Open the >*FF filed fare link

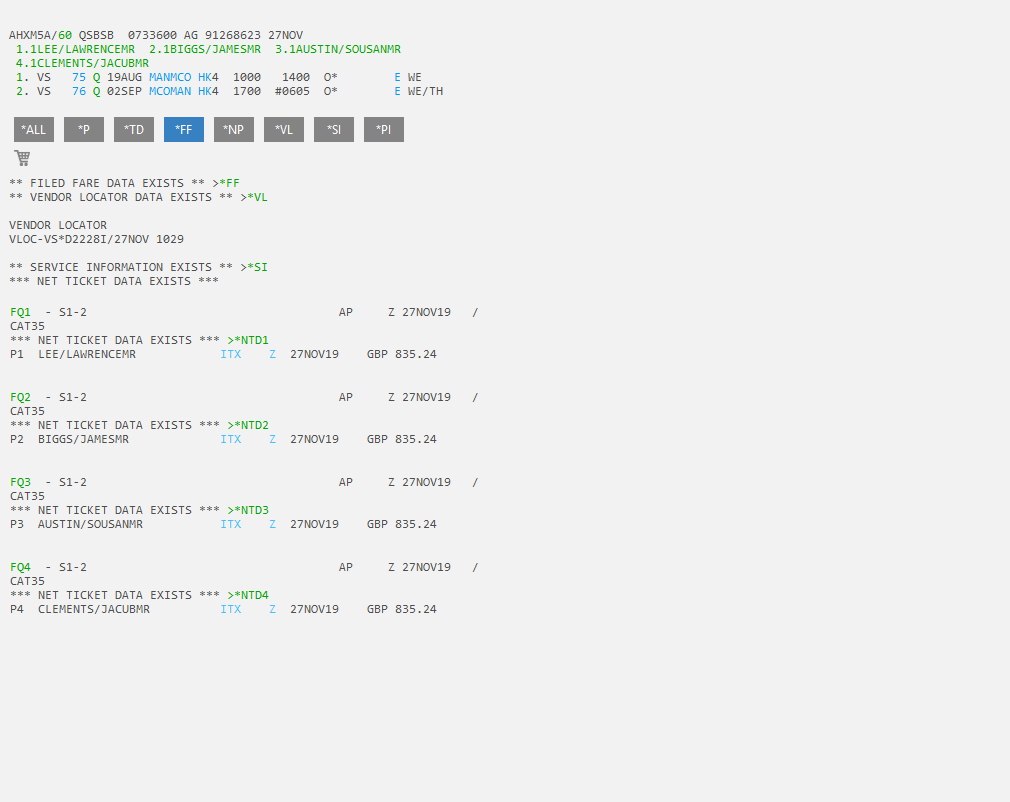pos(226,183)
